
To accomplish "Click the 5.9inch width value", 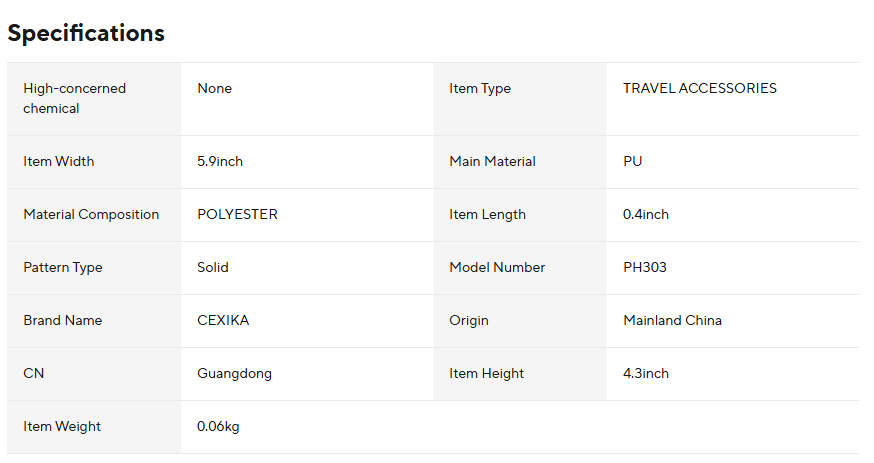I will tap(220, 161).
